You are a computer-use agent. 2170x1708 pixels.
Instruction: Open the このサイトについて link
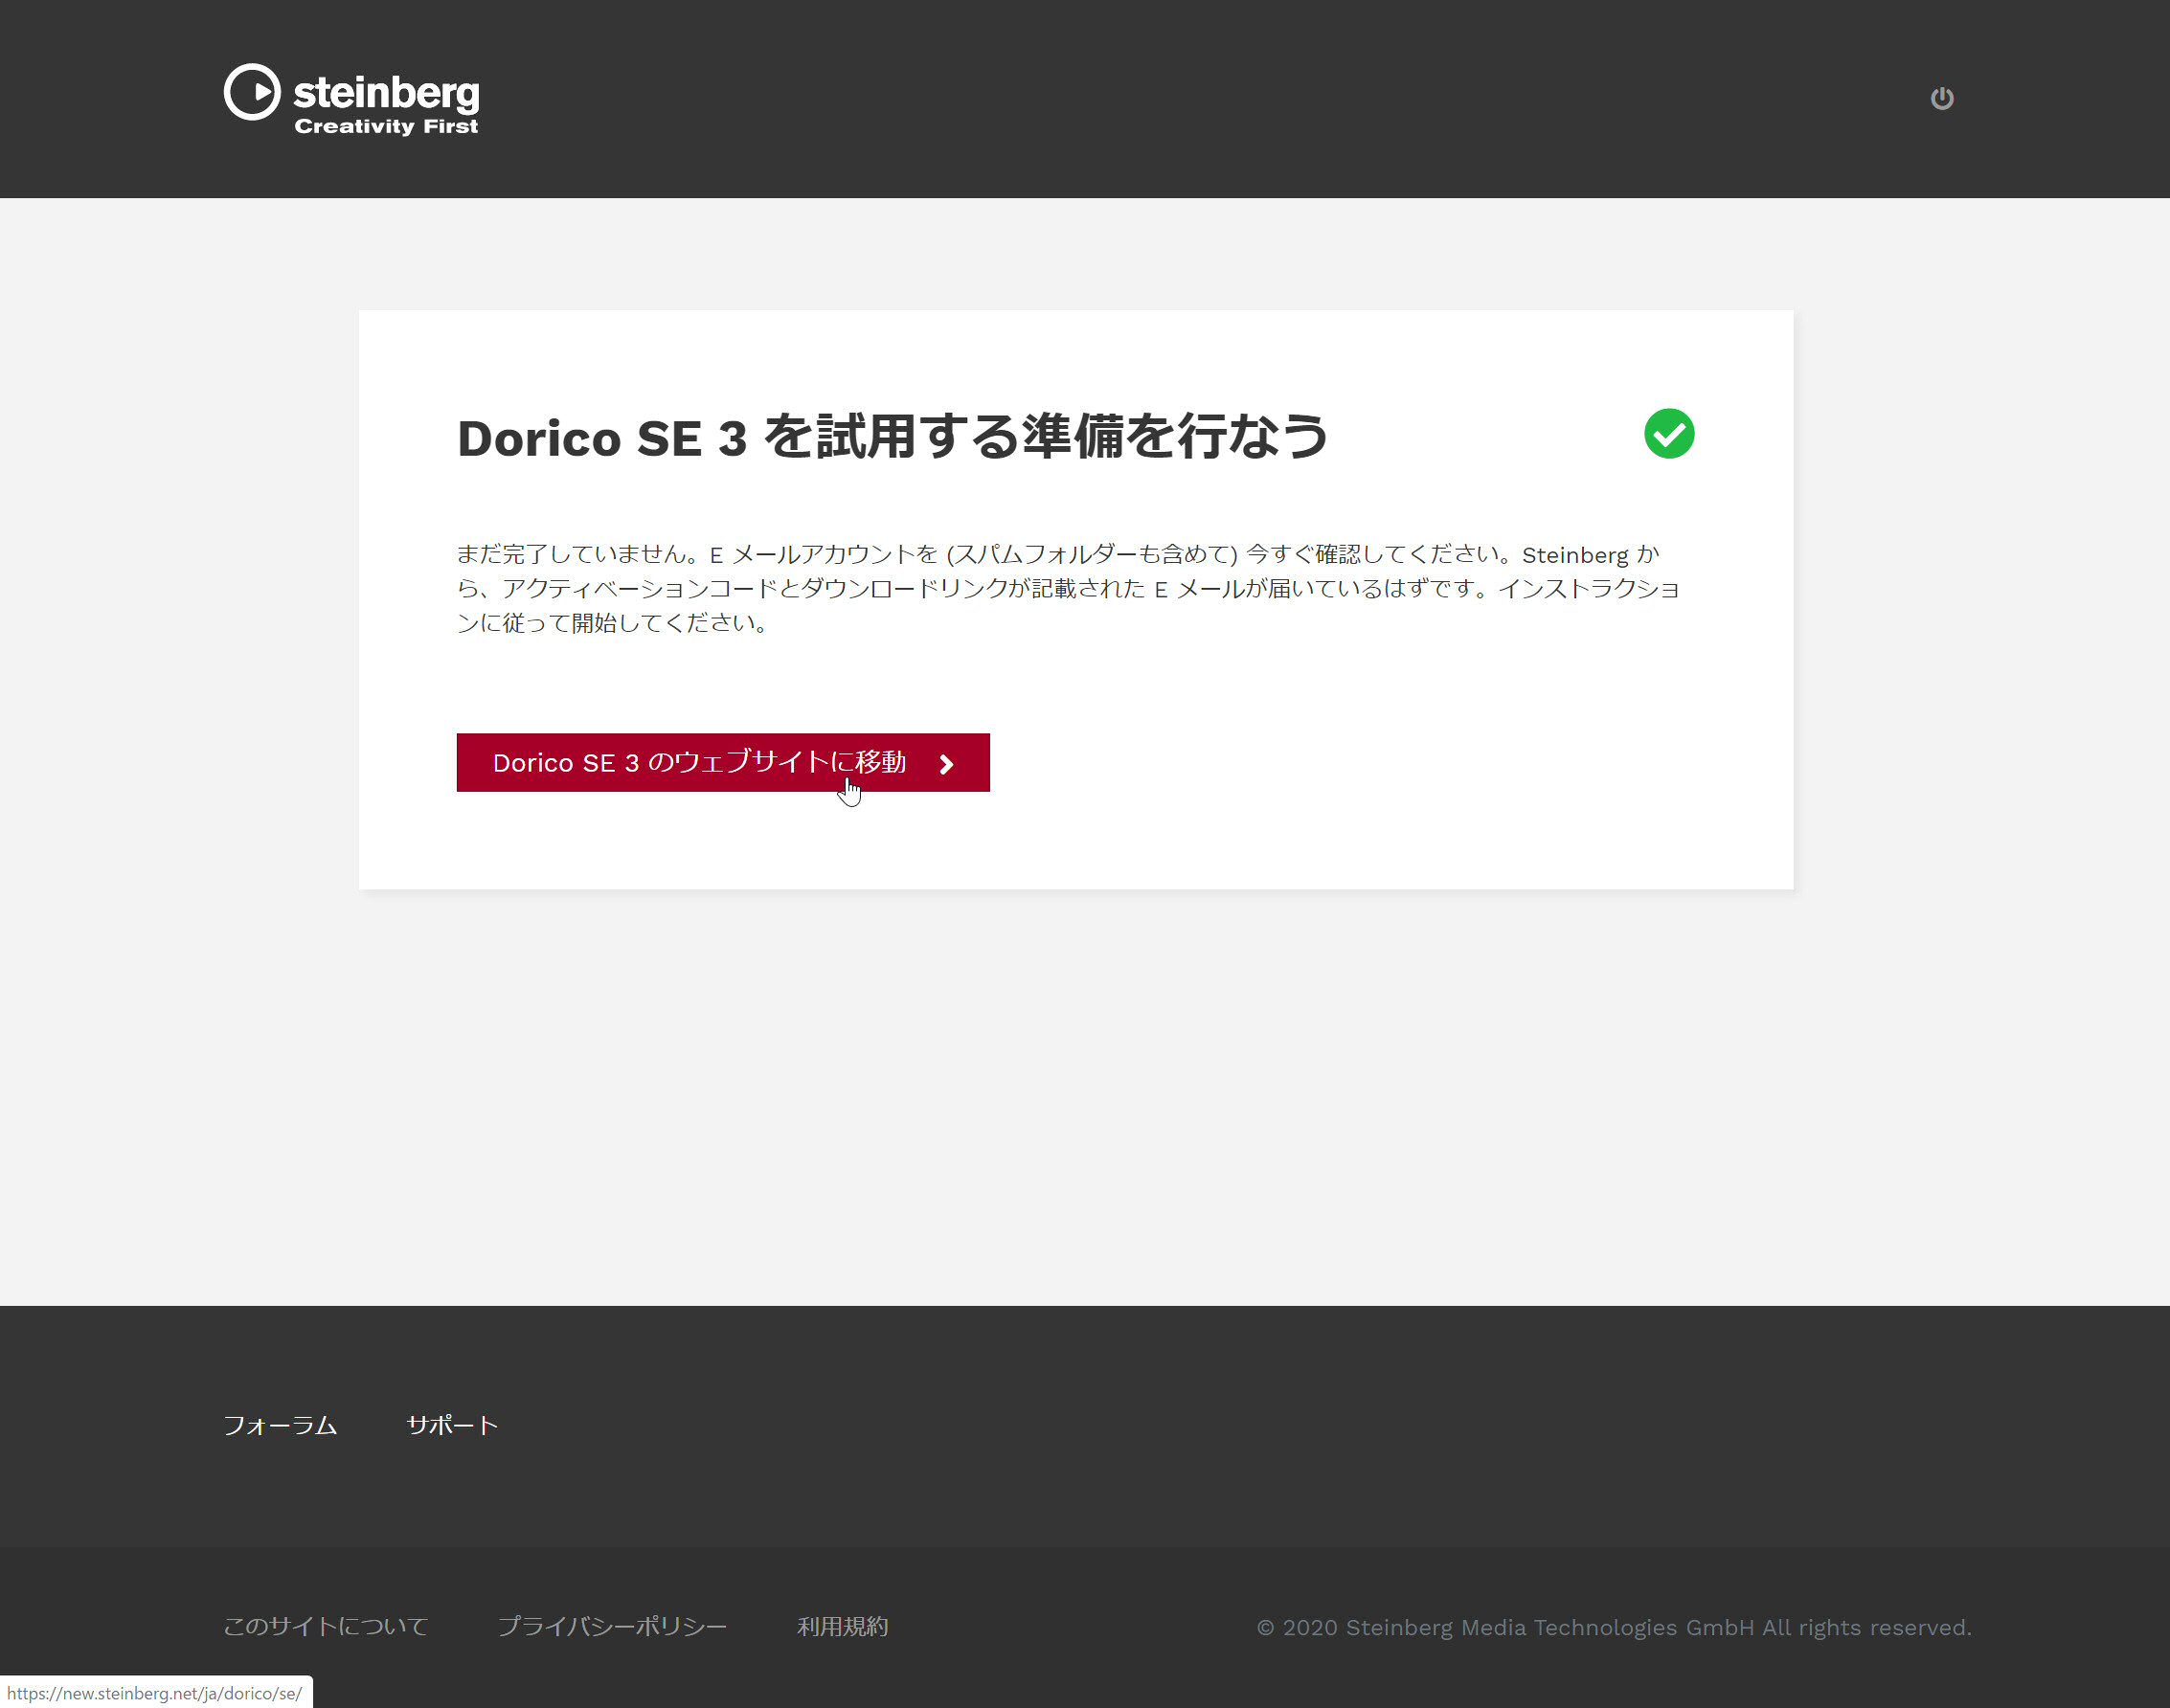(x=325, y=1627)
